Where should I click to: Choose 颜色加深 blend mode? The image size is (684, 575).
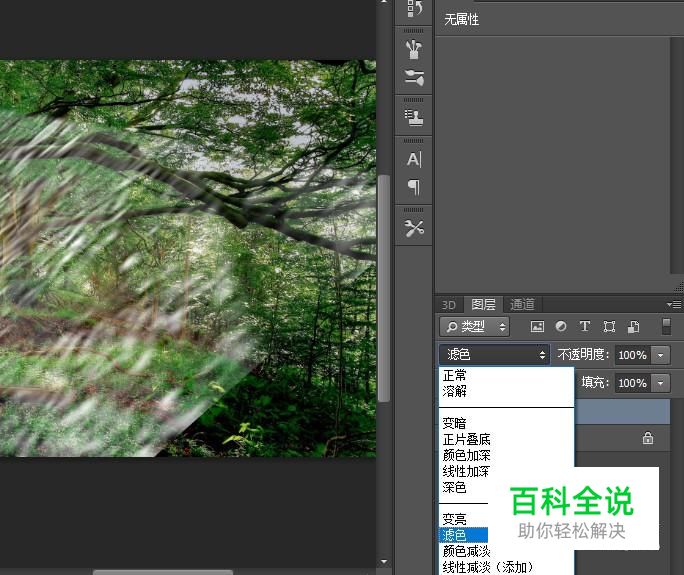tap(506, 455)
